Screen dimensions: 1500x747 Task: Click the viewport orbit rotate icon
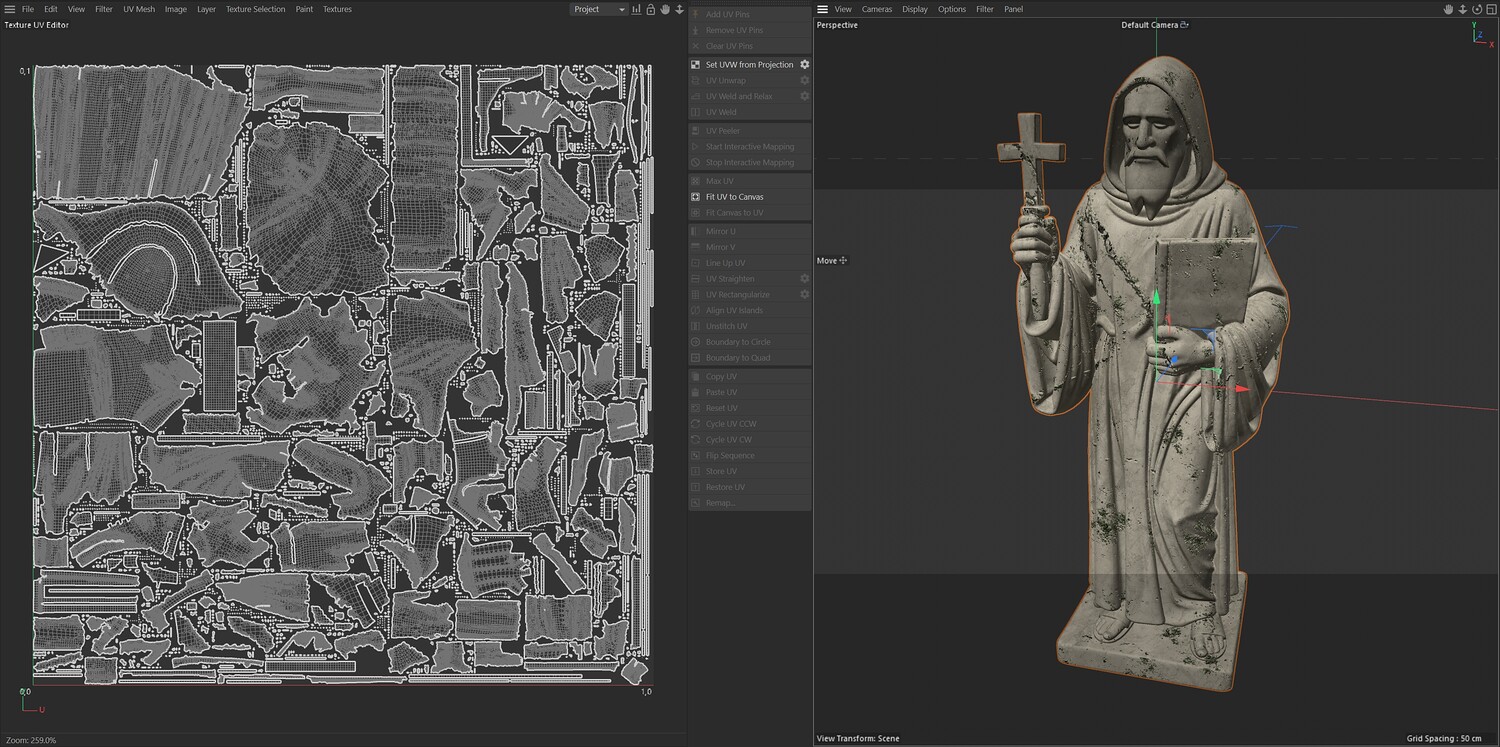(x=1477, y=9)
